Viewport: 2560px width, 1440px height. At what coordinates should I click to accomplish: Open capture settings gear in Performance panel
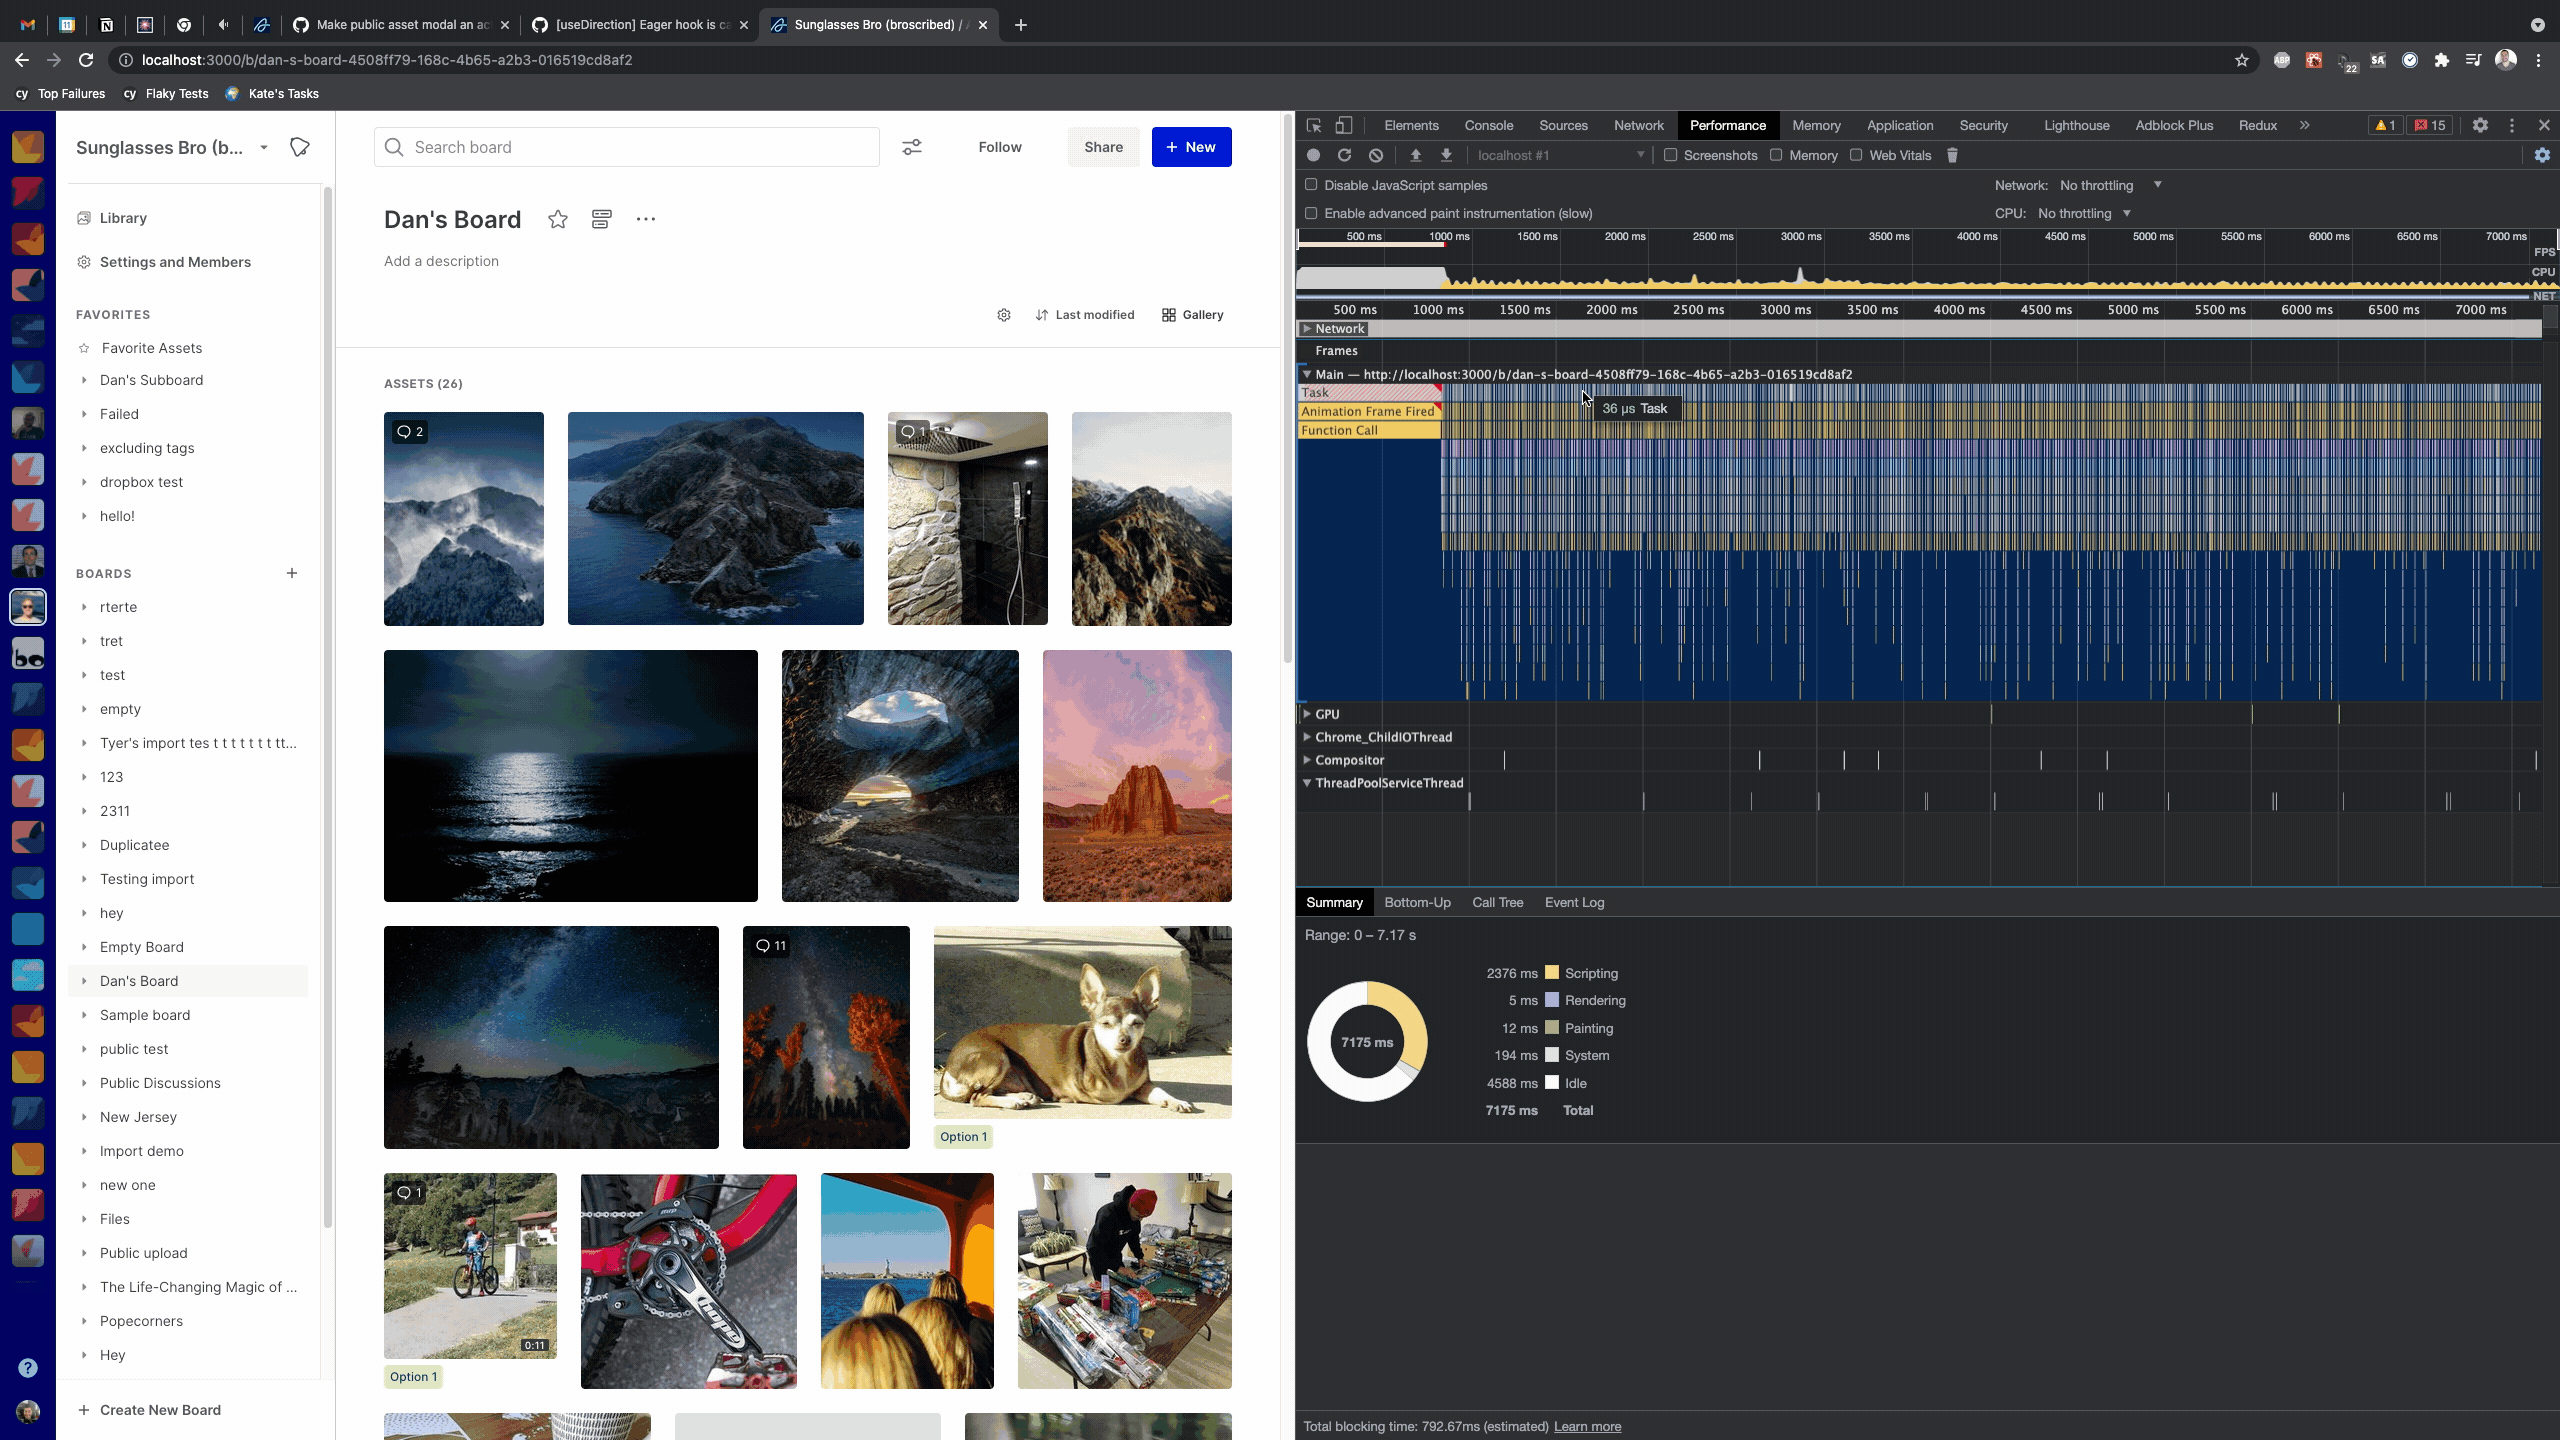[x=2542, y=155]
